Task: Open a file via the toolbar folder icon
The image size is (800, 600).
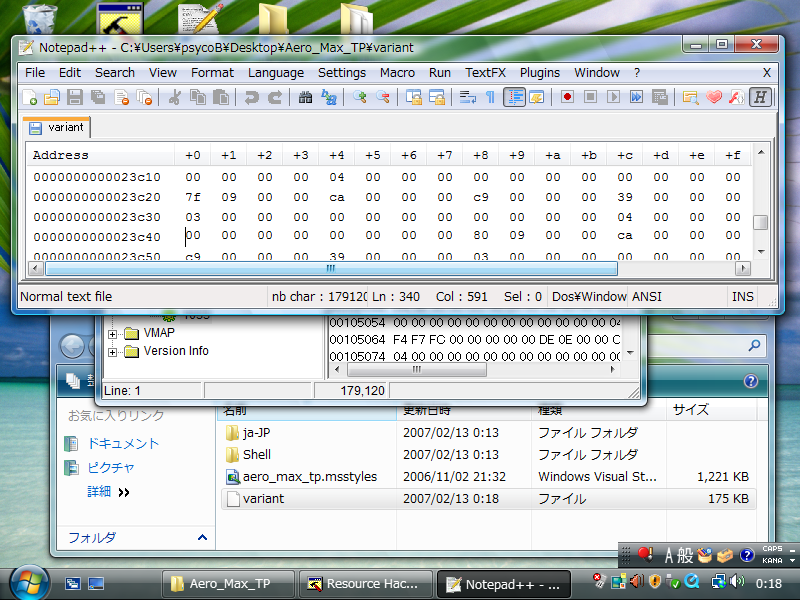Action: click(x=52, y=97)
